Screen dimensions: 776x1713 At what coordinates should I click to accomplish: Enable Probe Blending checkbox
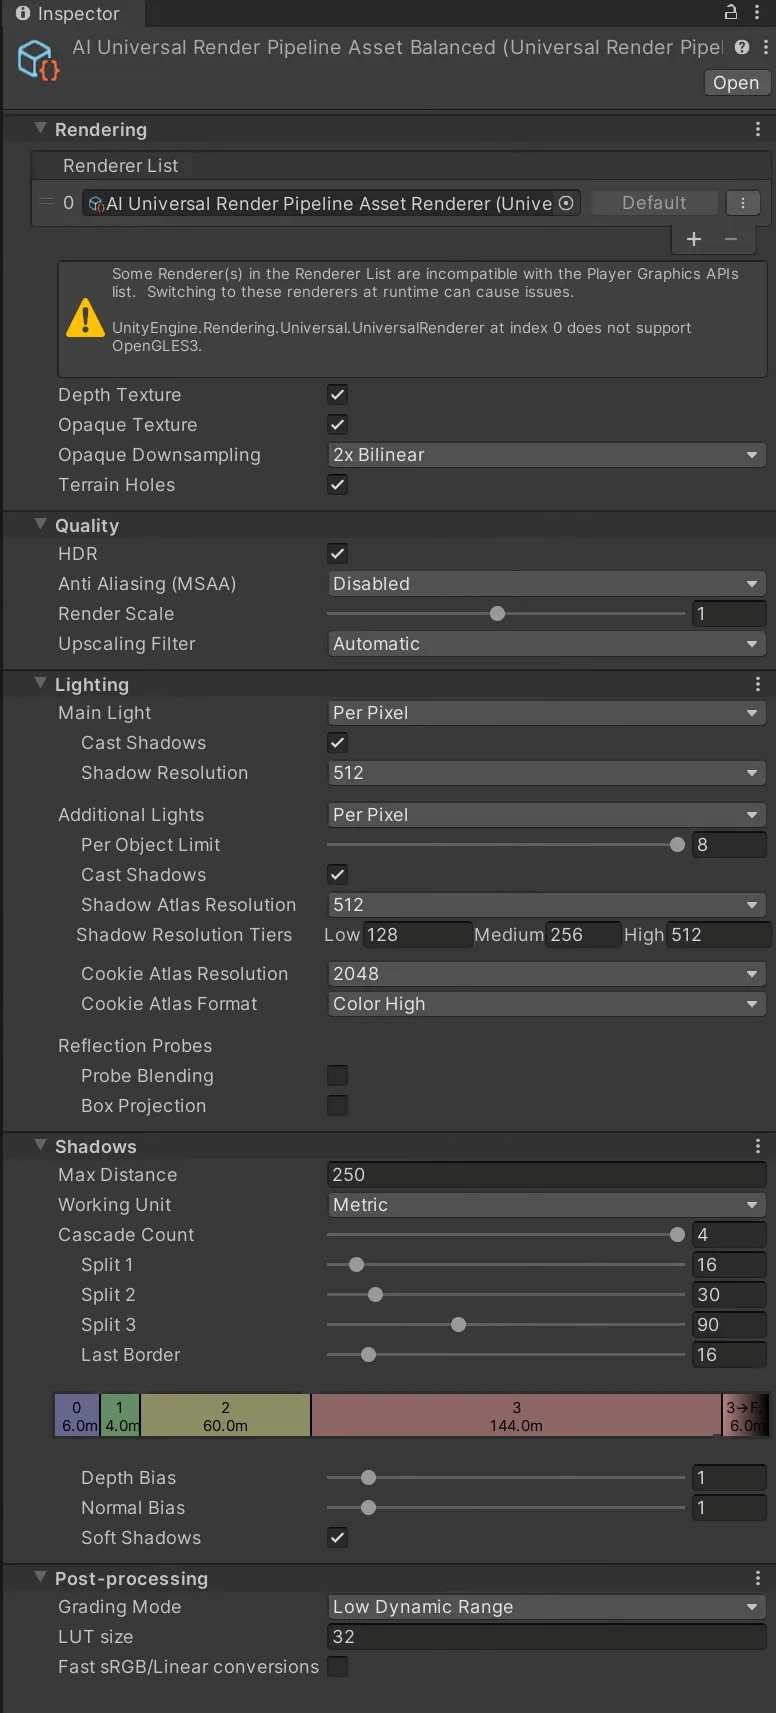338,1076
